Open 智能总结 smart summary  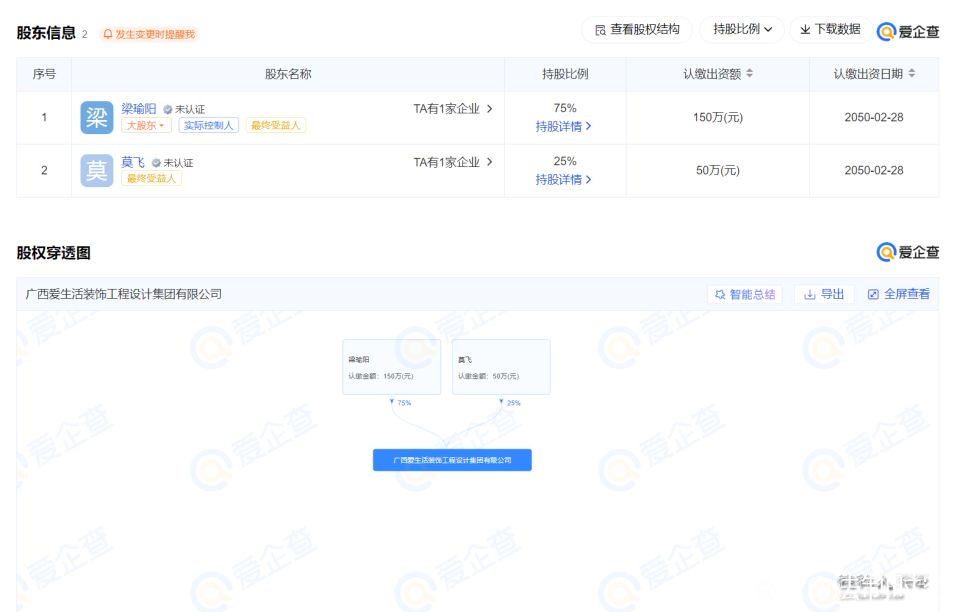pos(744,294)
